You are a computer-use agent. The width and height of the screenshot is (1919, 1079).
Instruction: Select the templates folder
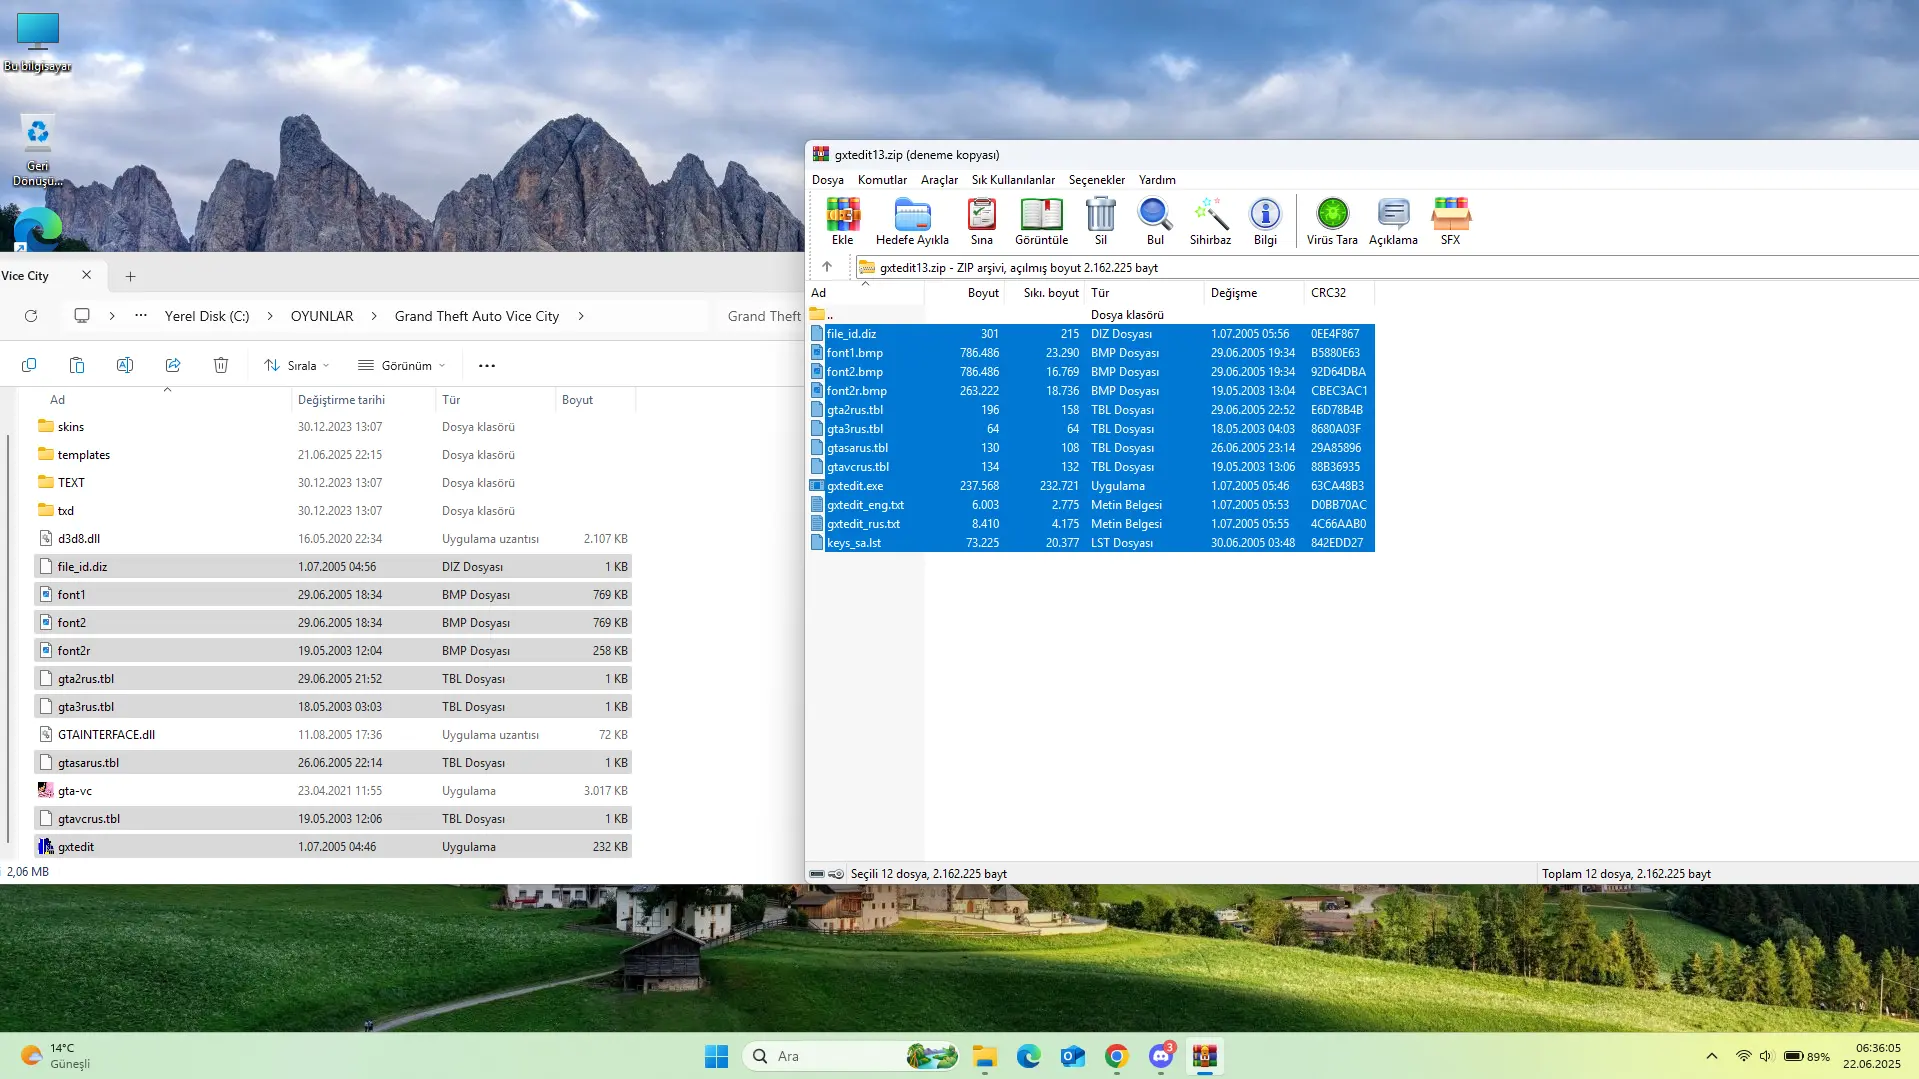coord(332,455)
